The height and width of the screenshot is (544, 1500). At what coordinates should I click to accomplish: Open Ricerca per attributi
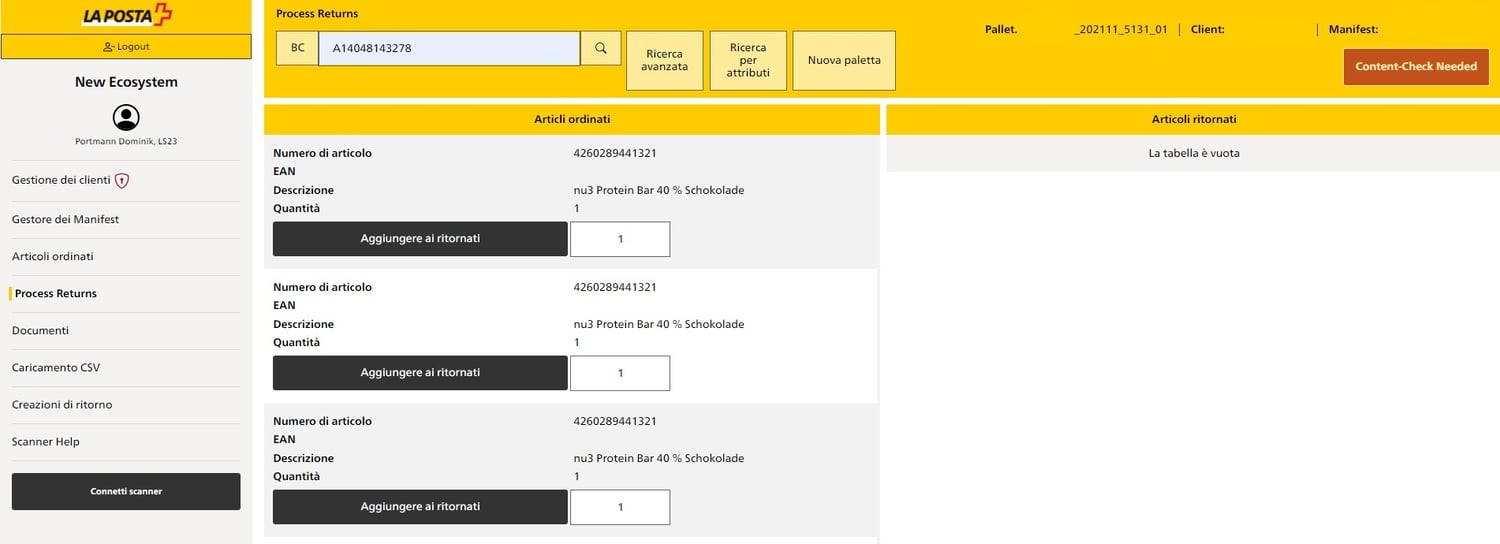click(748, 60)
